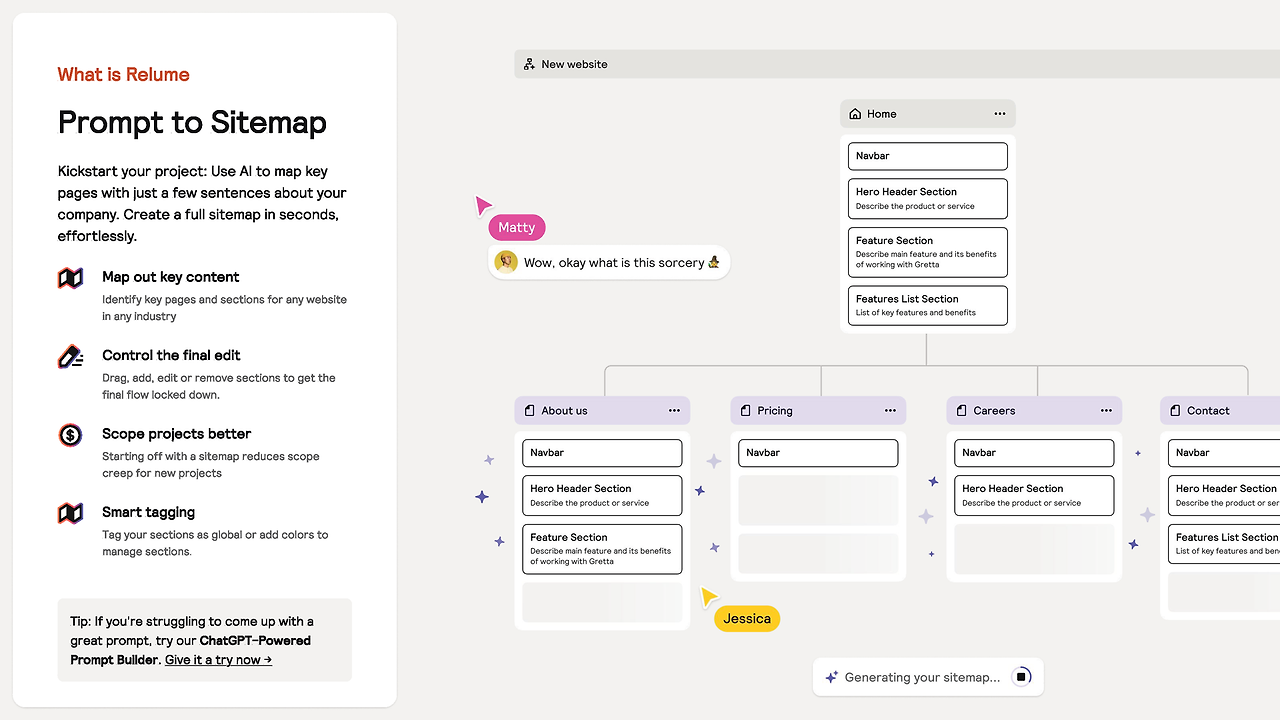
Task: Click the 'Map out key content' heading
Action: point(171,277)
